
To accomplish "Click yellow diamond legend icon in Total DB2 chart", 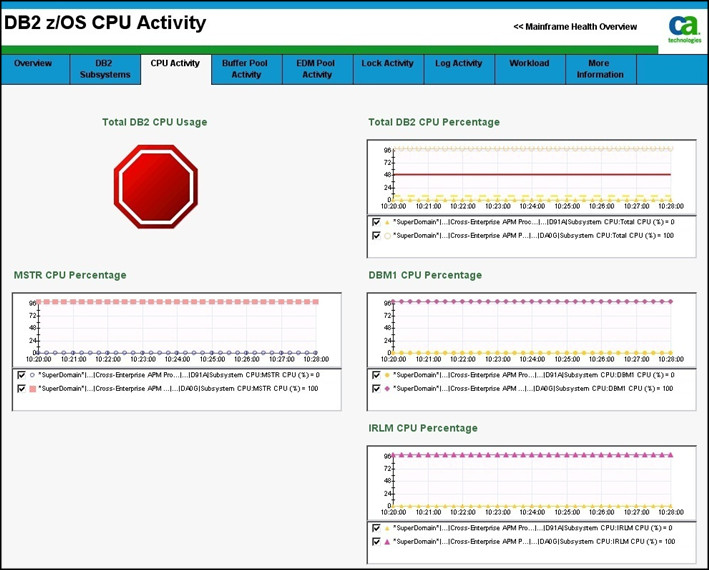I will pos(387,222).
